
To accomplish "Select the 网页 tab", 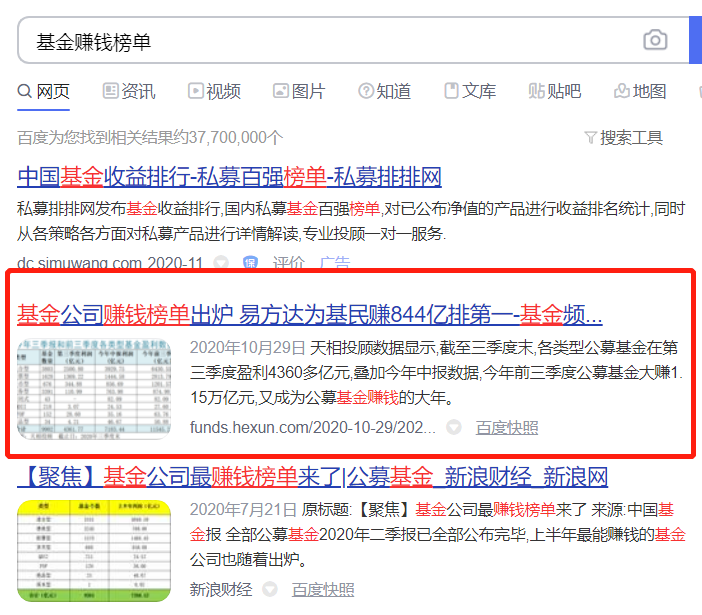I will pos(43,92).
